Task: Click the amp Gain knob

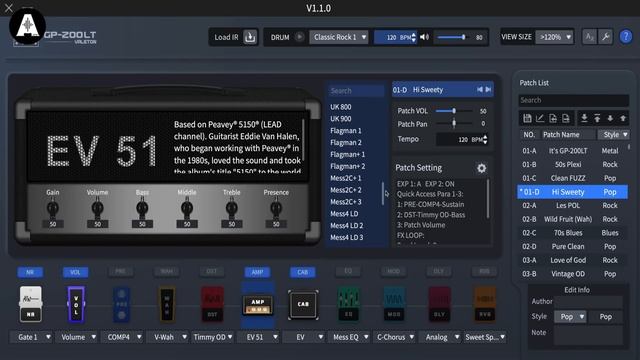Action: pyautogui.click(x=53, y=208)
